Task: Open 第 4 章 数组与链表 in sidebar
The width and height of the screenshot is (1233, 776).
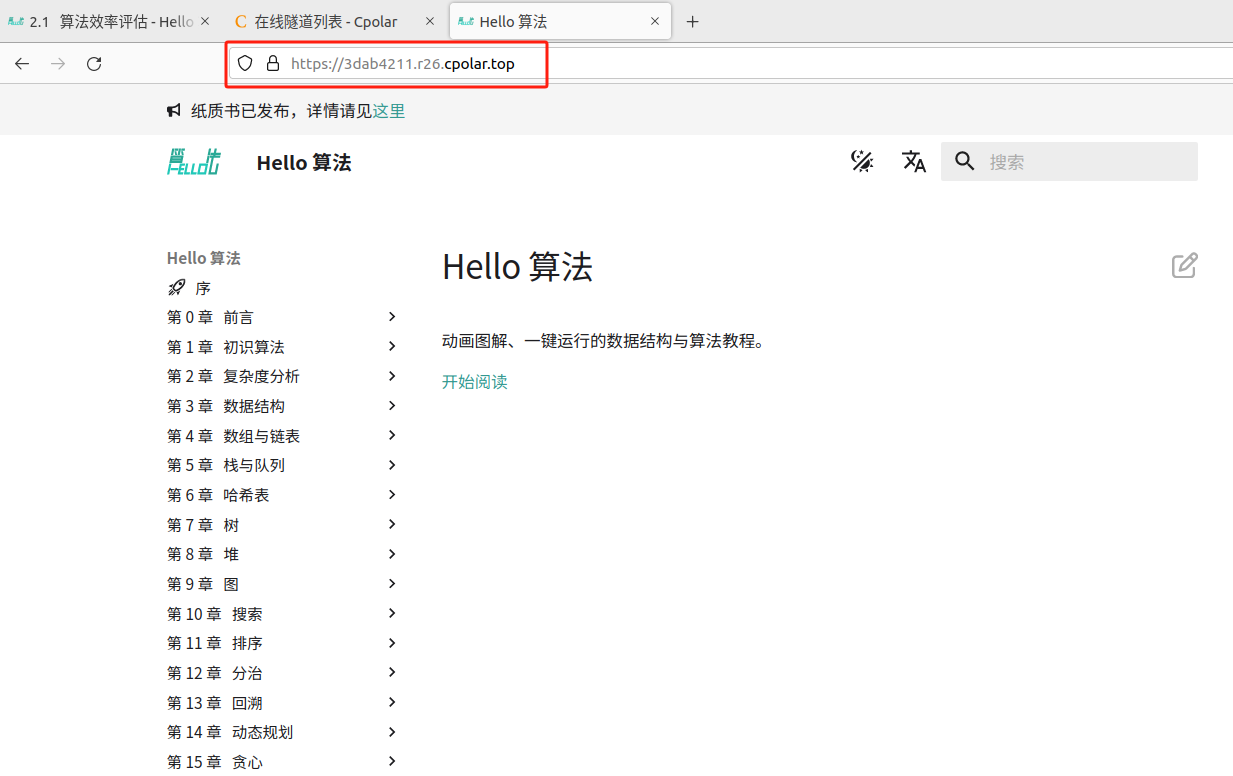Action: click(x=260, y=436)
